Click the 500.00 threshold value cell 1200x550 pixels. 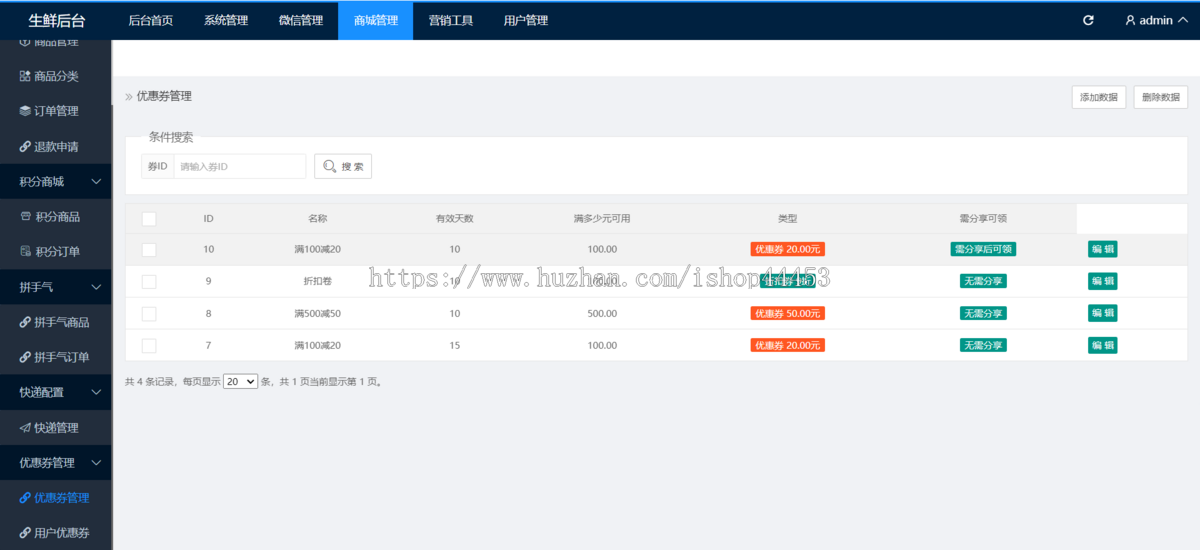pyautogui.click(x=602, y=314)
